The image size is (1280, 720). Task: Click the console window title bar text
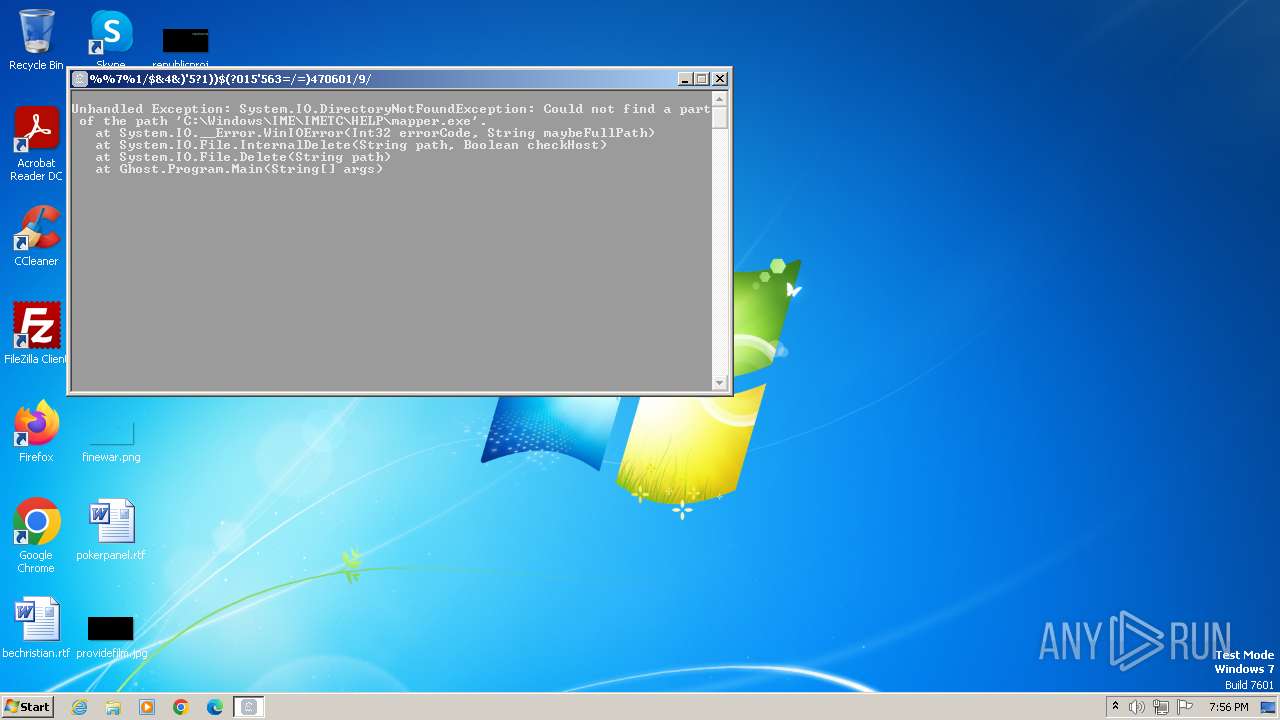231,79
